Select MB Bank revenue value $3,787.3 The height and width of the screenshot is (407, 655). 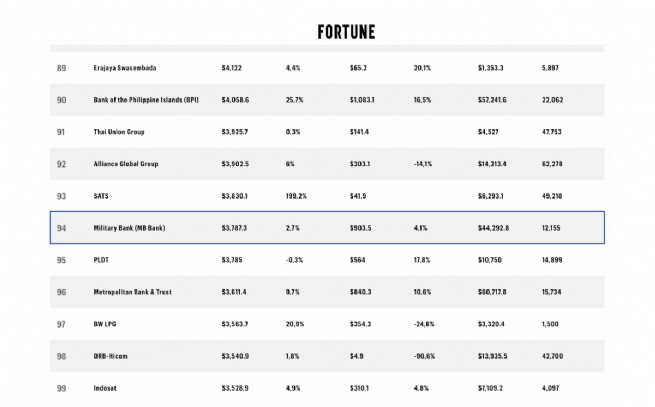coord(234,228)
